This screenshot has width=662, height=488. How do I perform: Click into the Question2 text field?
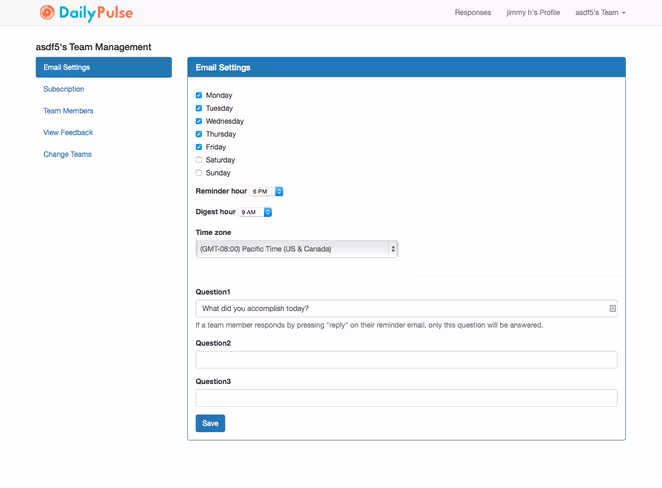[x=406, y=360]
